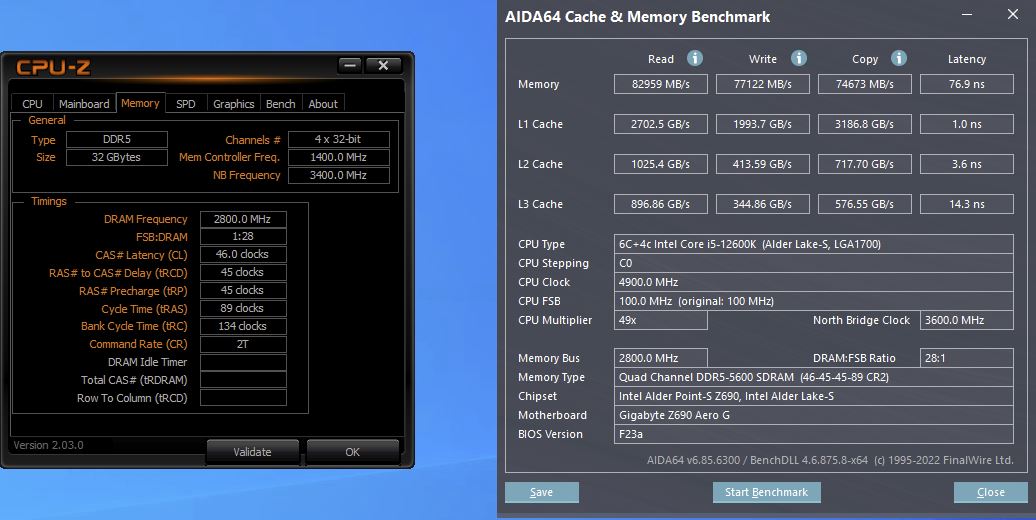Click the BIOS Version field F23a
This screenshot has width=1036, height=520.
pyautogui.click(x=813, y=434)
